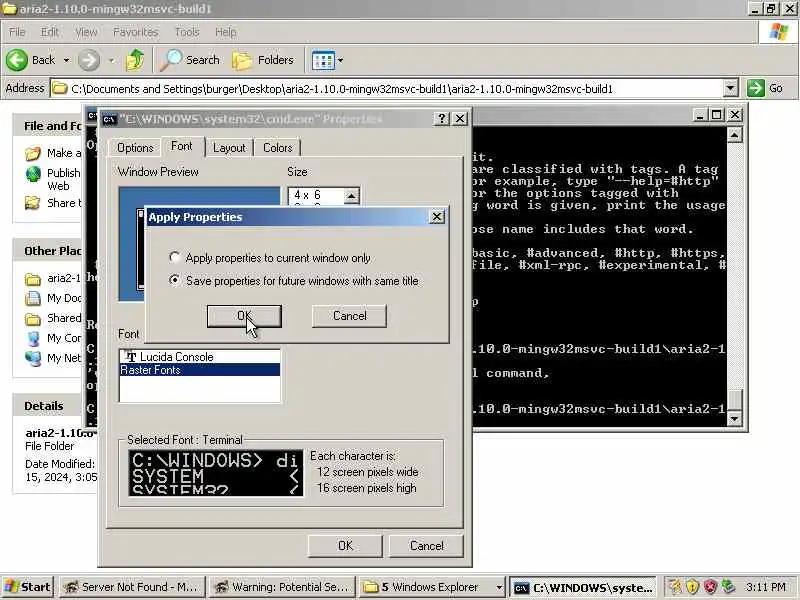Viewport: 800px width, 600px height.
Task: Open the Favorites menu
Action: click(x=136, y=32)
